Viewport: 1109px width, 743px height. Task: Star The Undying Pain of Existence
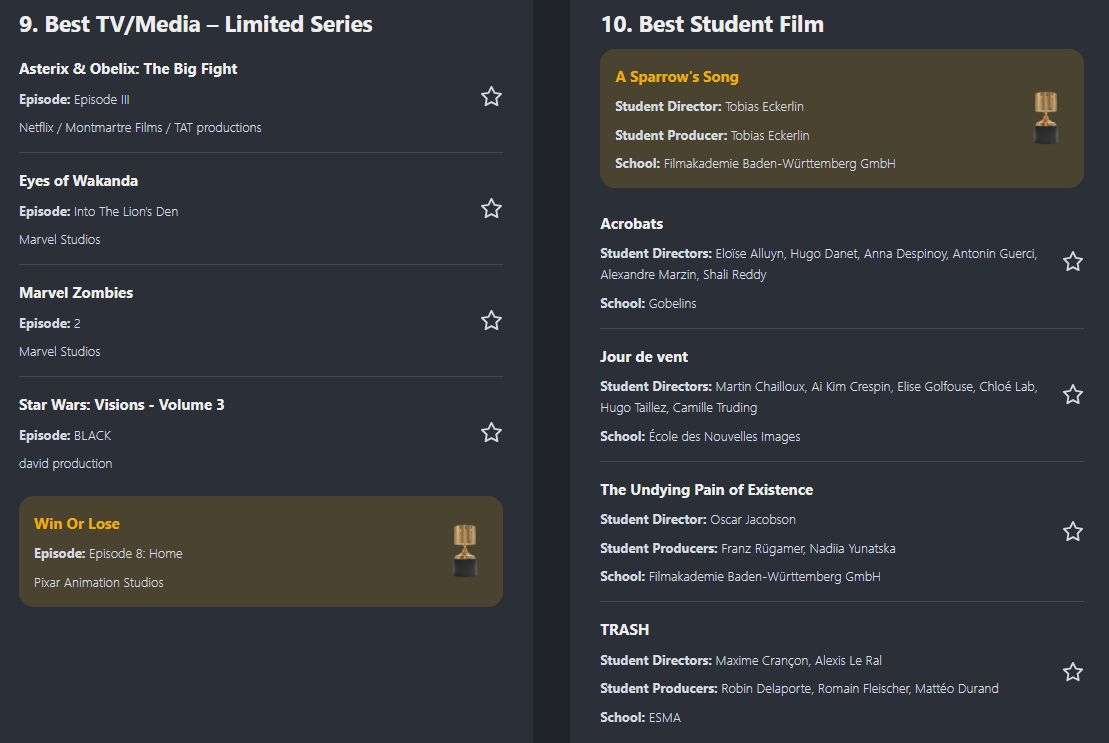pyautogui.click(x=1072, y=532)
